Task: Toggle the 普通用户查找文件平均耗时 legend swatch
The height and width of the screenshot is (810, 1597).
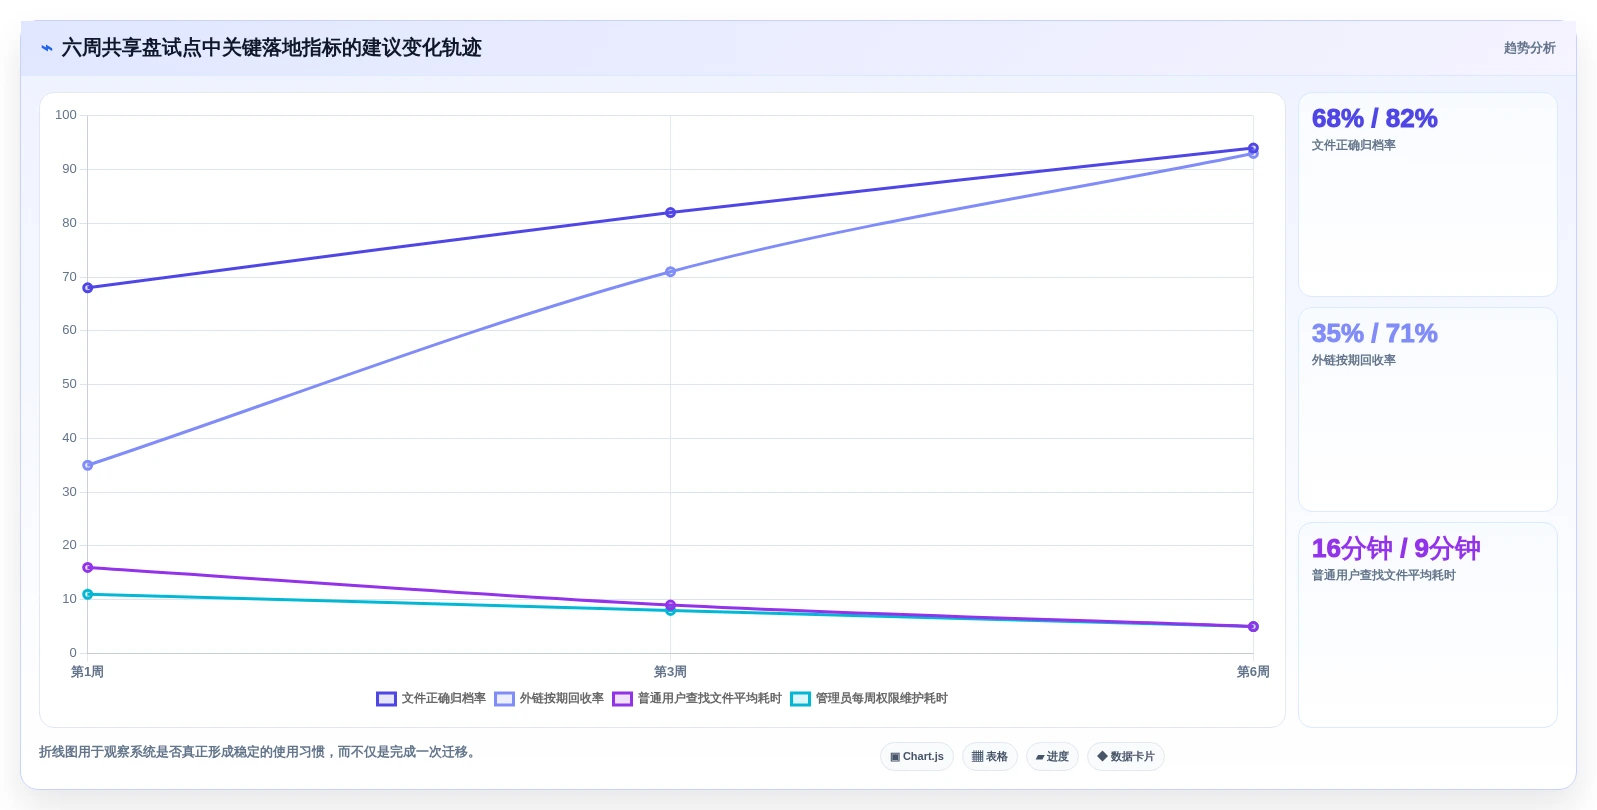Action: click(622, 699)
